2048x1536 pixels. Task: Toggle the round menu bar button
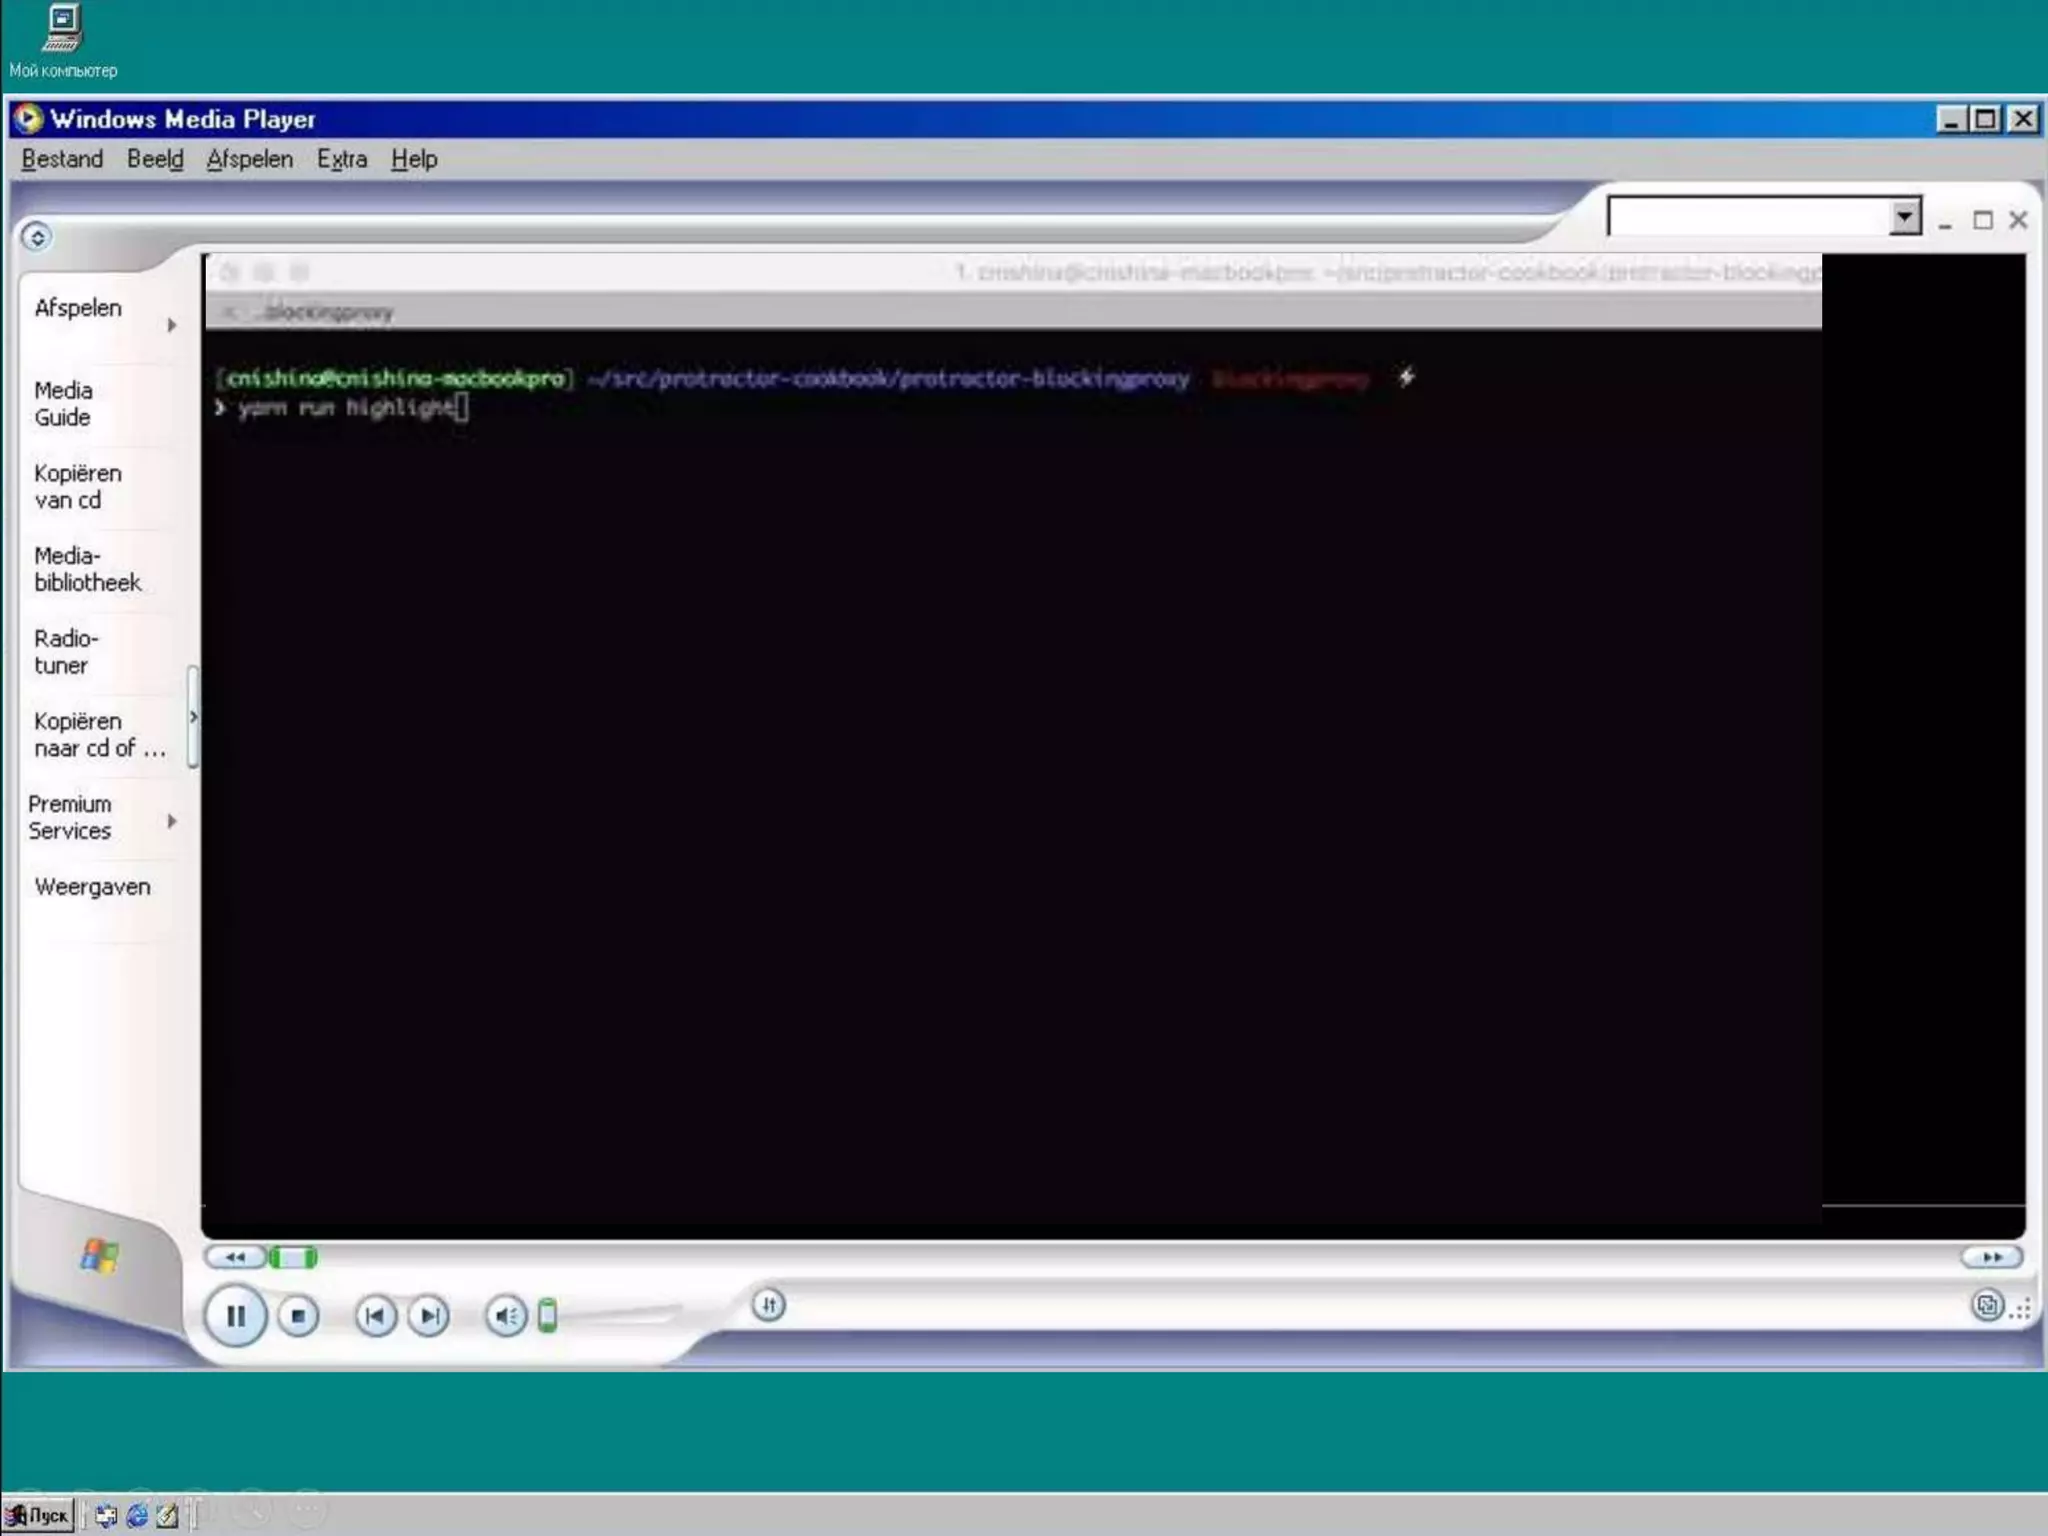37,237
